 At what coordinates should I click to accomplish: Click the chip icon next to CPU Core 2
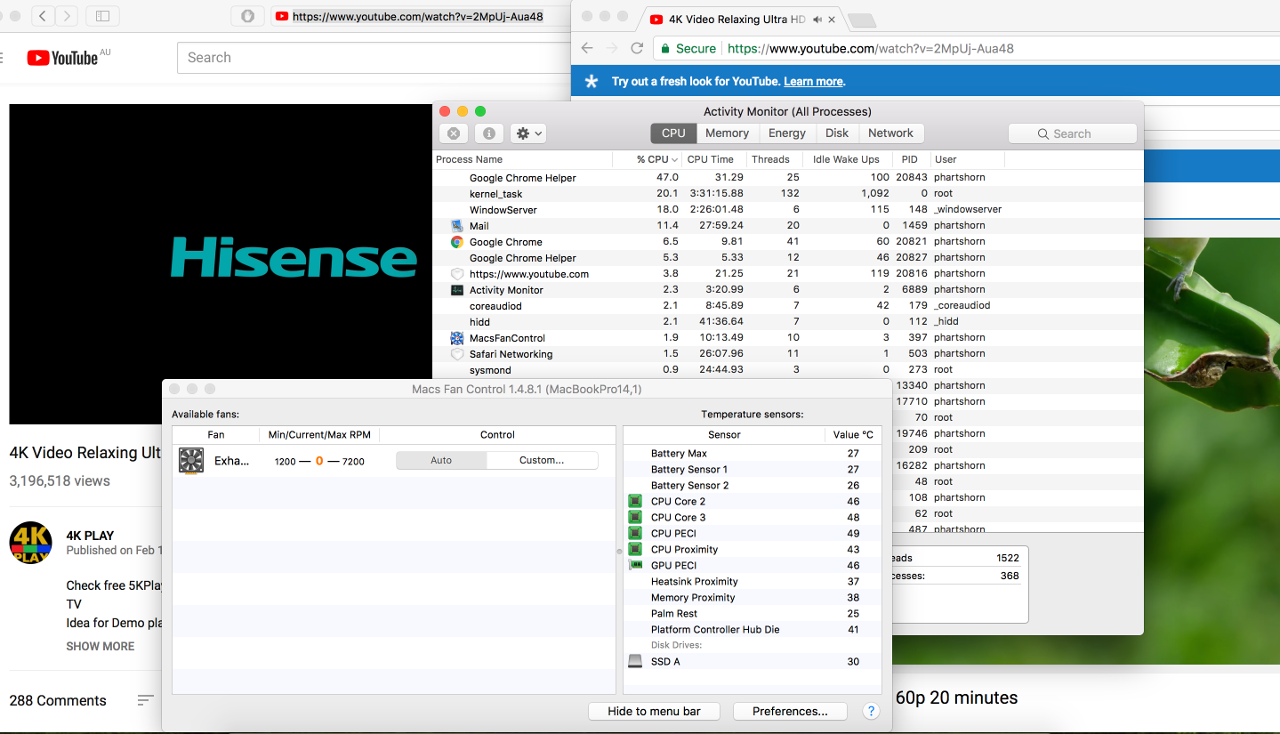(634, 501)
